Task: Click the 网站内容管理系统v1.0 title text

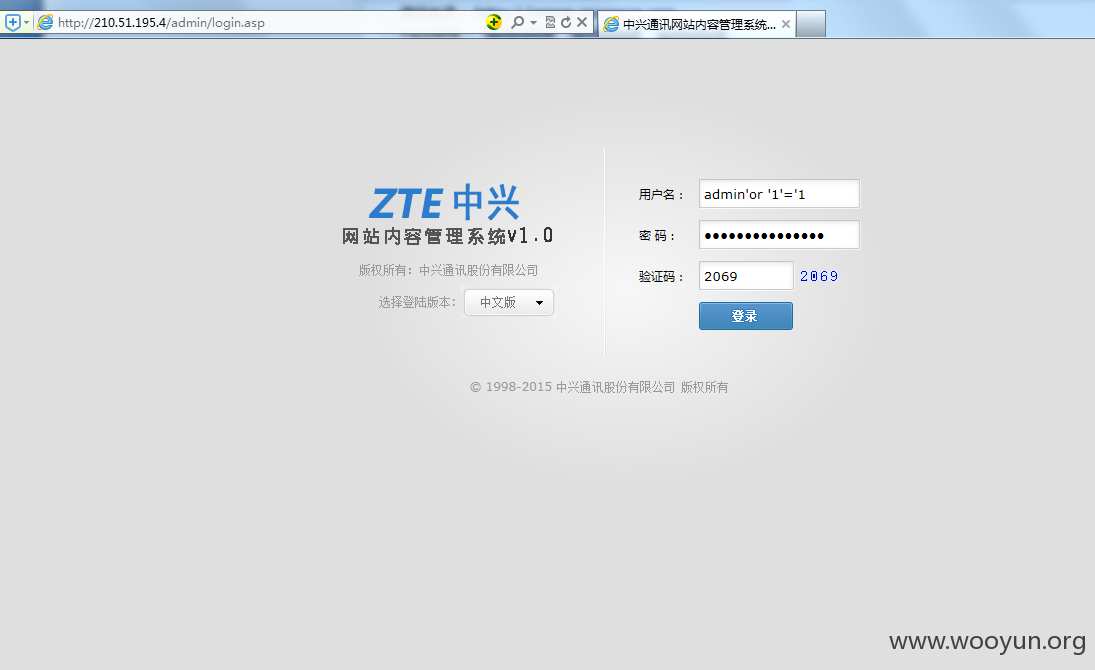Action: tap(447, 236)
